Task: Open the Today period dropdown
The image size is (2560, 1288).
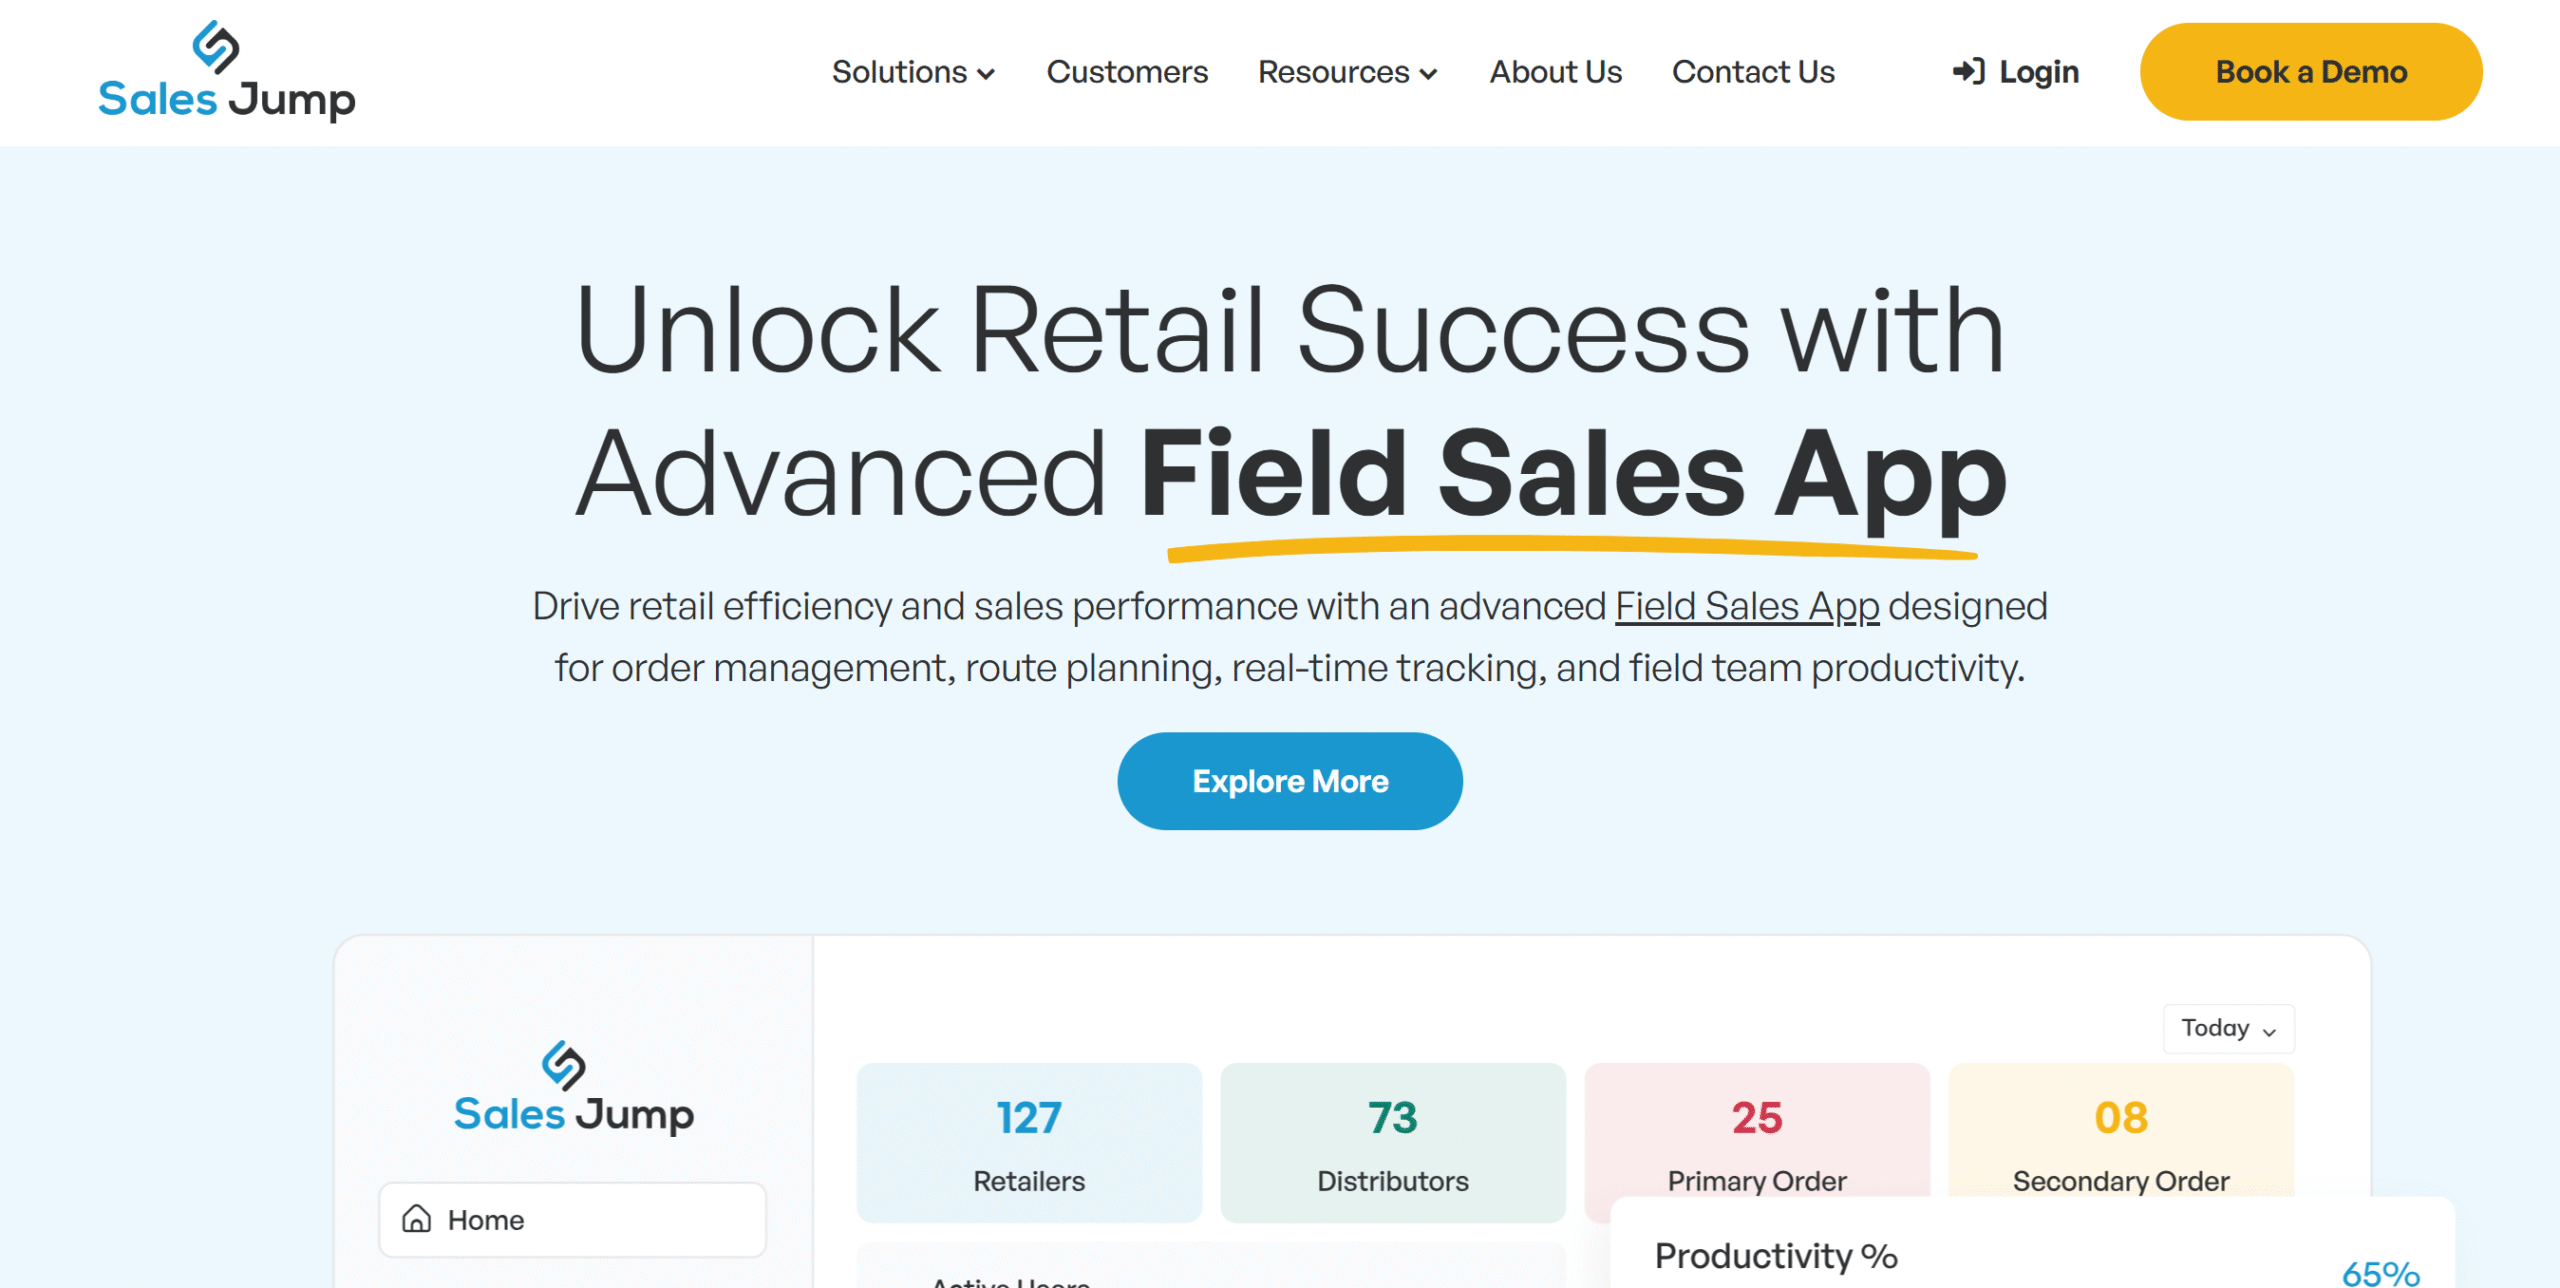Action: (2228, 1028)
